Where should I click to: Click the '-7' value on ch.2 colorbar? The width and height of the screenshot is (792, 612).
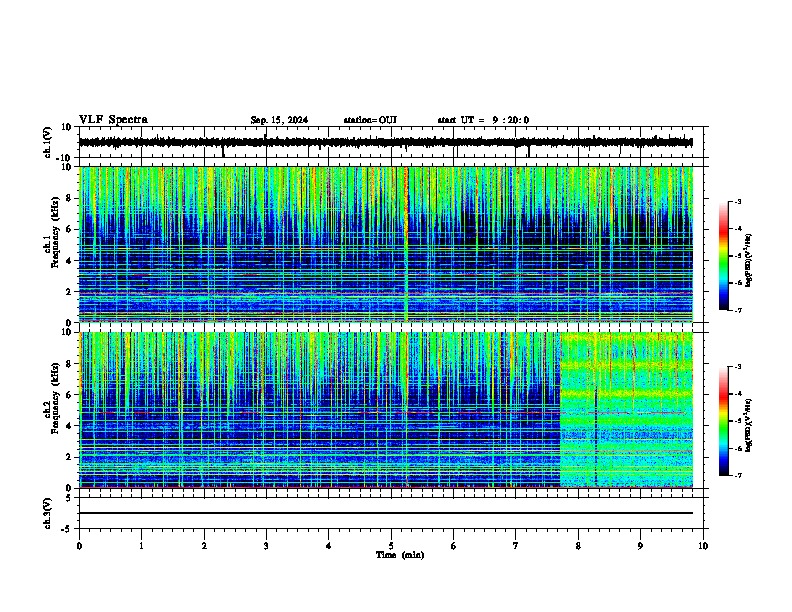[x=737, y=475]
